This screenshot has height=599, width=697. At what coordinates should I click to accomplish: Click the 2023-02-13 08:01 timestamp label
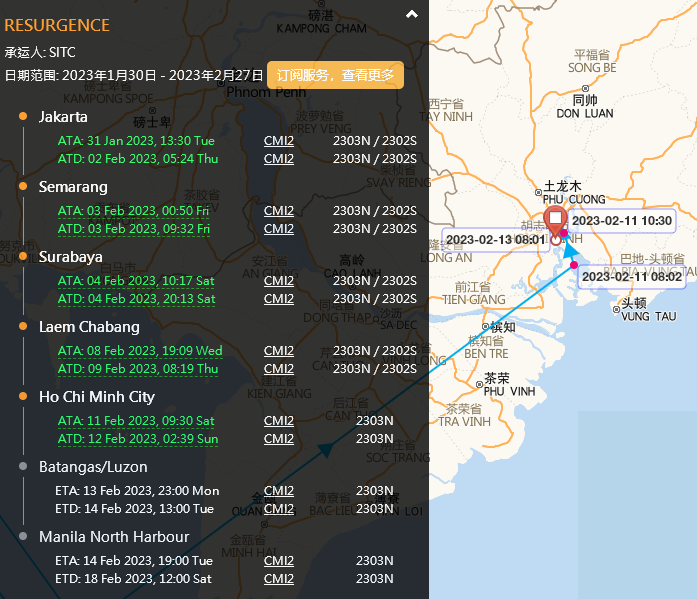click(495, 240)
